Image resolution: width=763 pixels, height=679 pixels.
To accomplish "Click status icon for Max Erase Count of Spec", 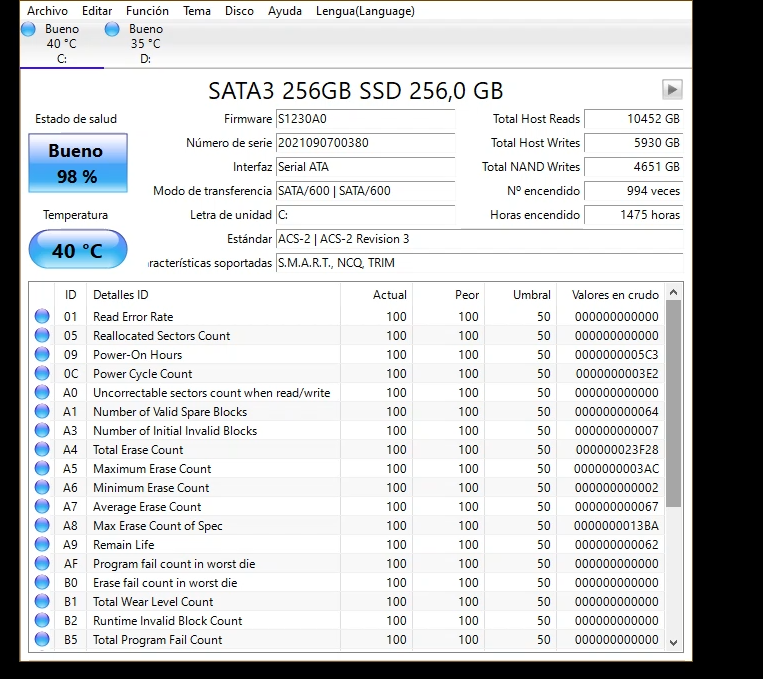I will (x=42, y=526).
